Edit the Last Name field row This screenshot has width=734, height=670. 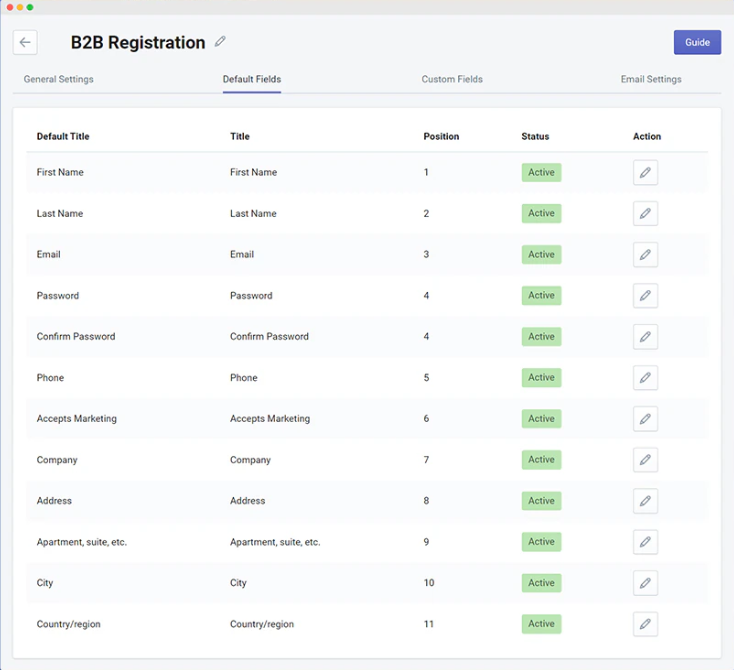[645, 214]
